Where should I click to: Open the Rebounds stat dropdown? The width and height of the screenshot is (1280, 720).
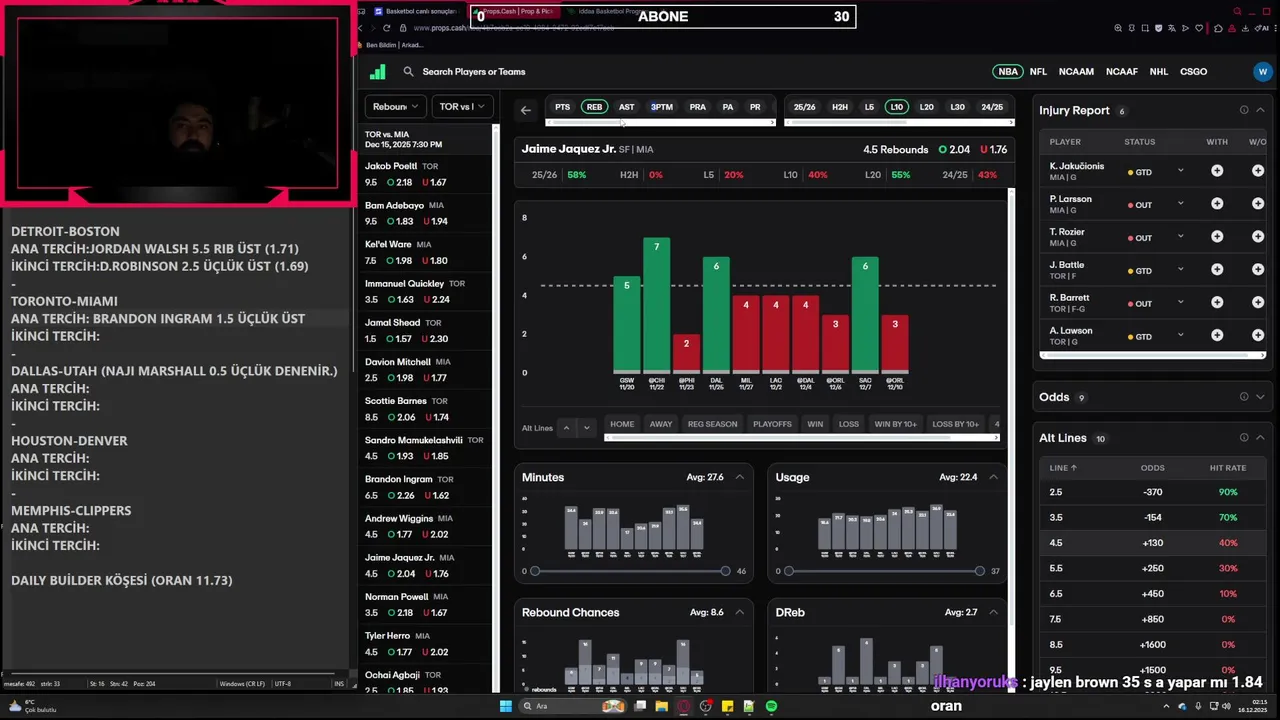coord(396,107)
